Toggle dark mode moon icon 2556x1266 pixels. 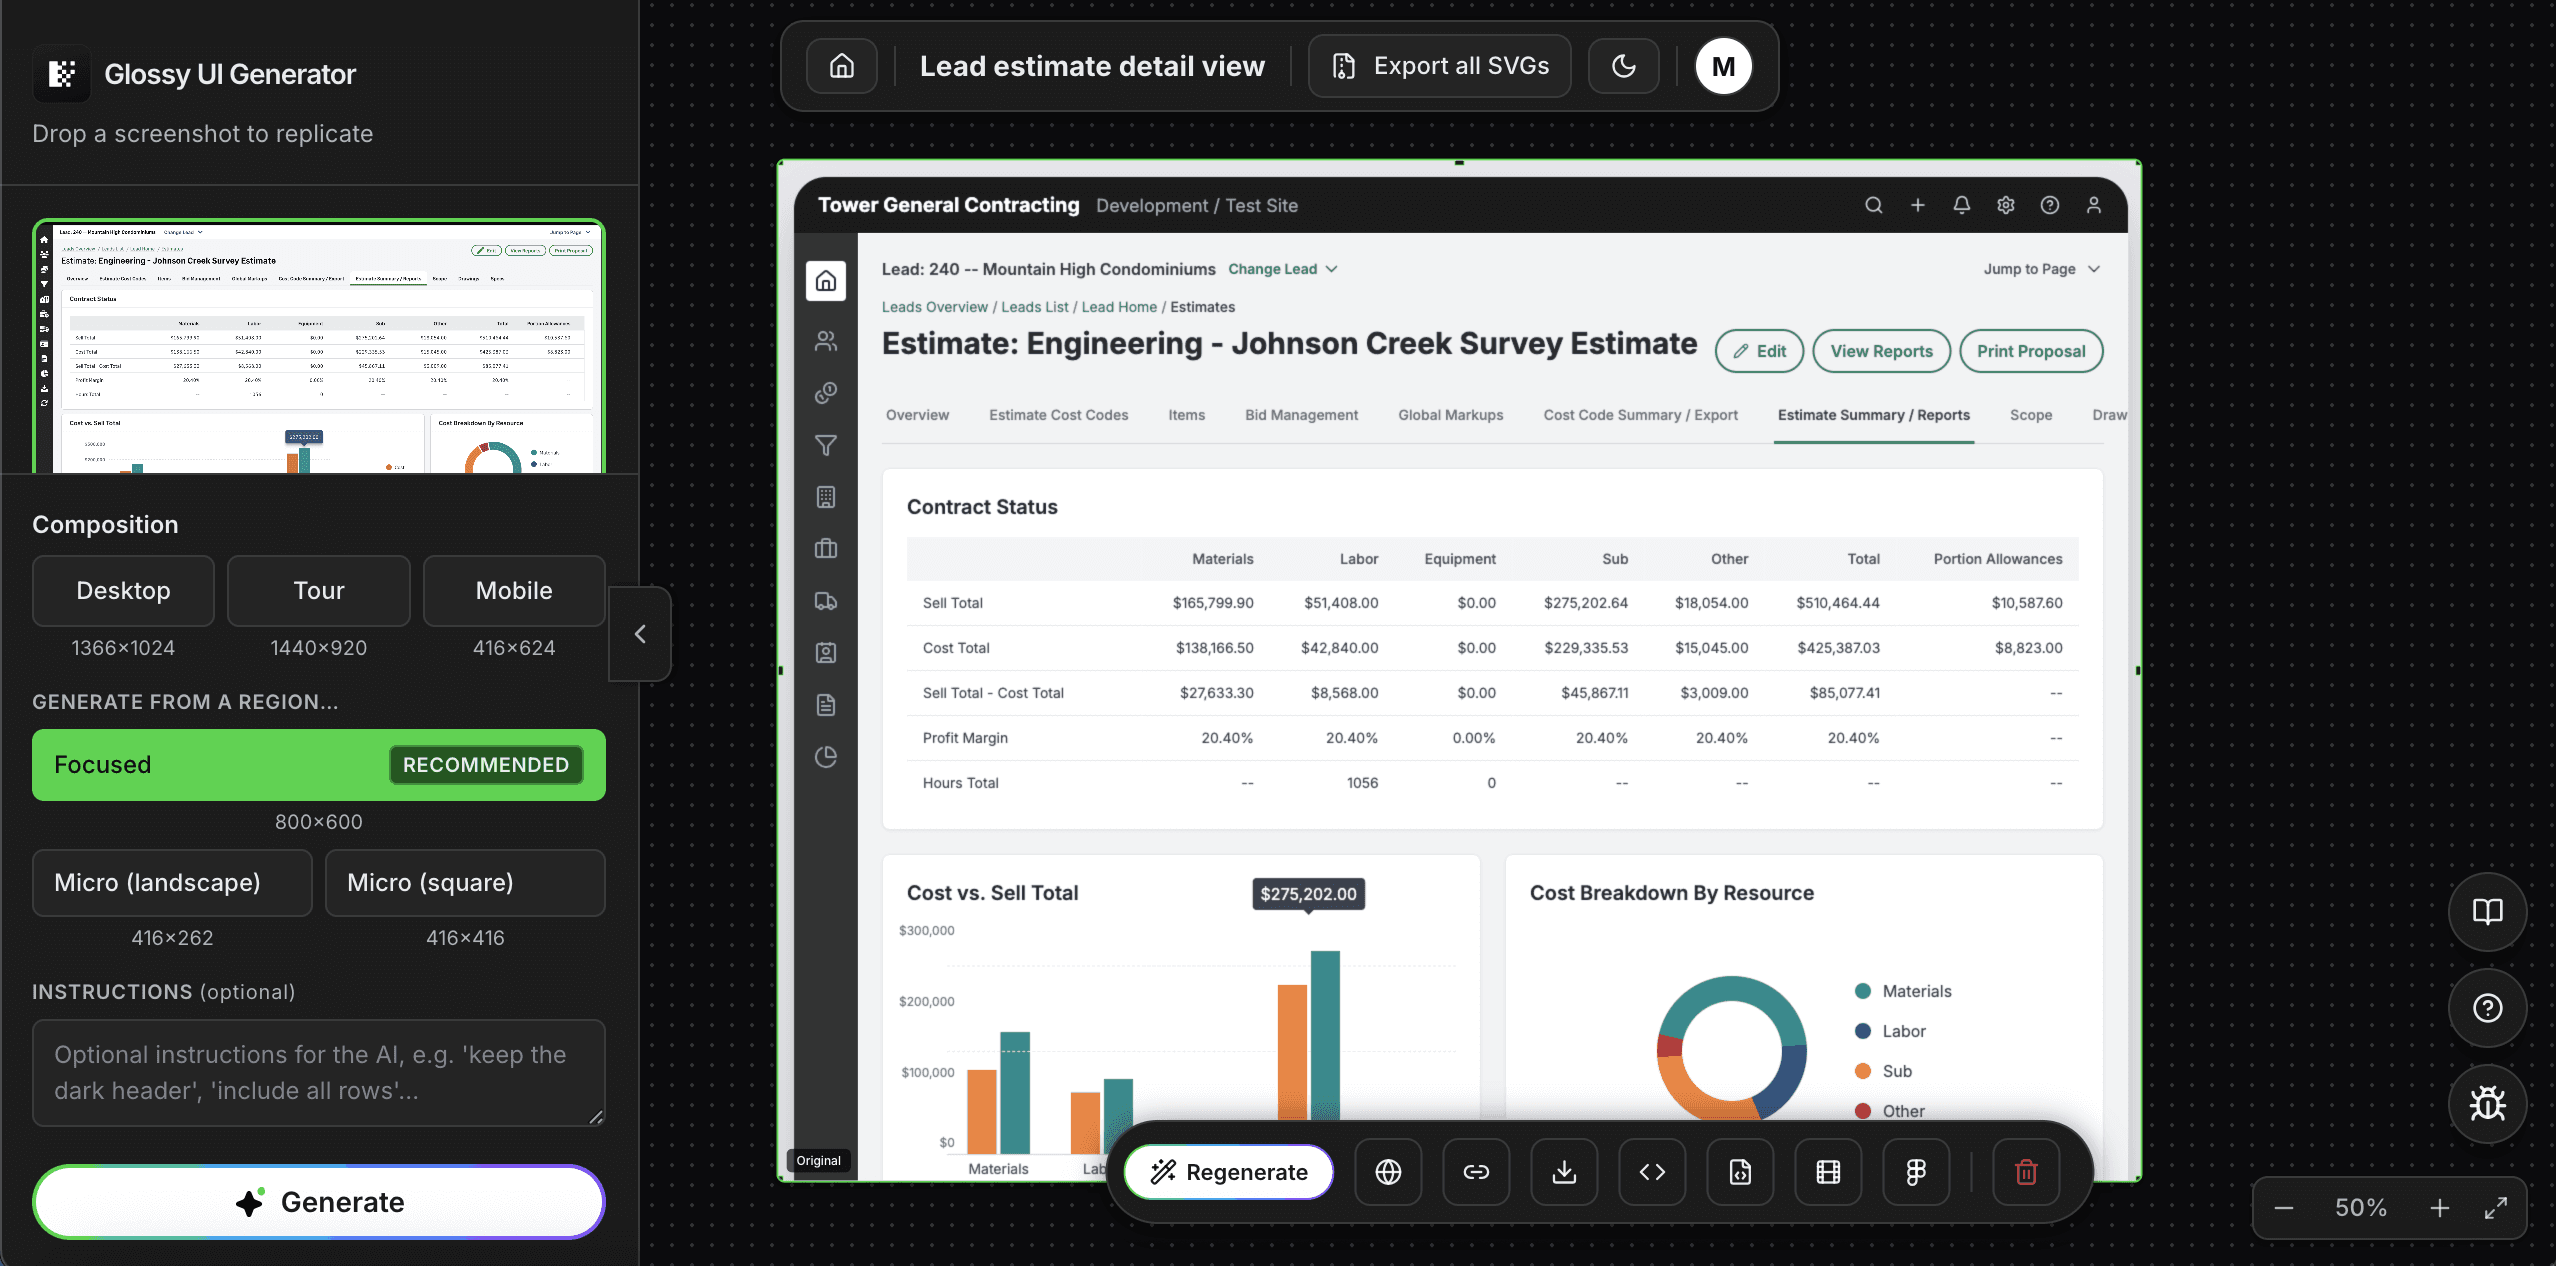pos(1624,66)
